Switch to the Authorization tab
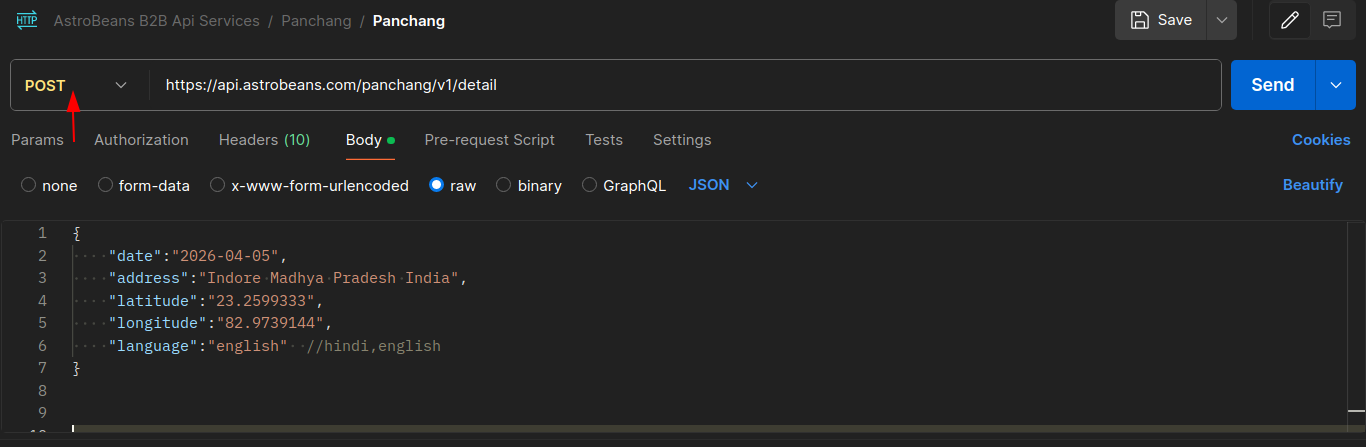 coord(141,140)
